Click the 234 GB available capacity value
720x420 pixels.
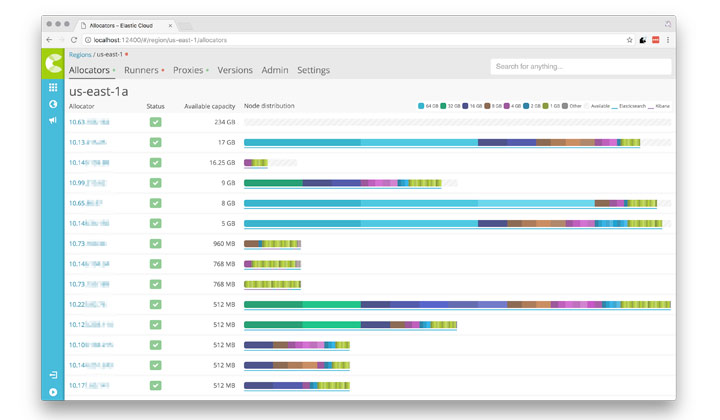[225, 122]
